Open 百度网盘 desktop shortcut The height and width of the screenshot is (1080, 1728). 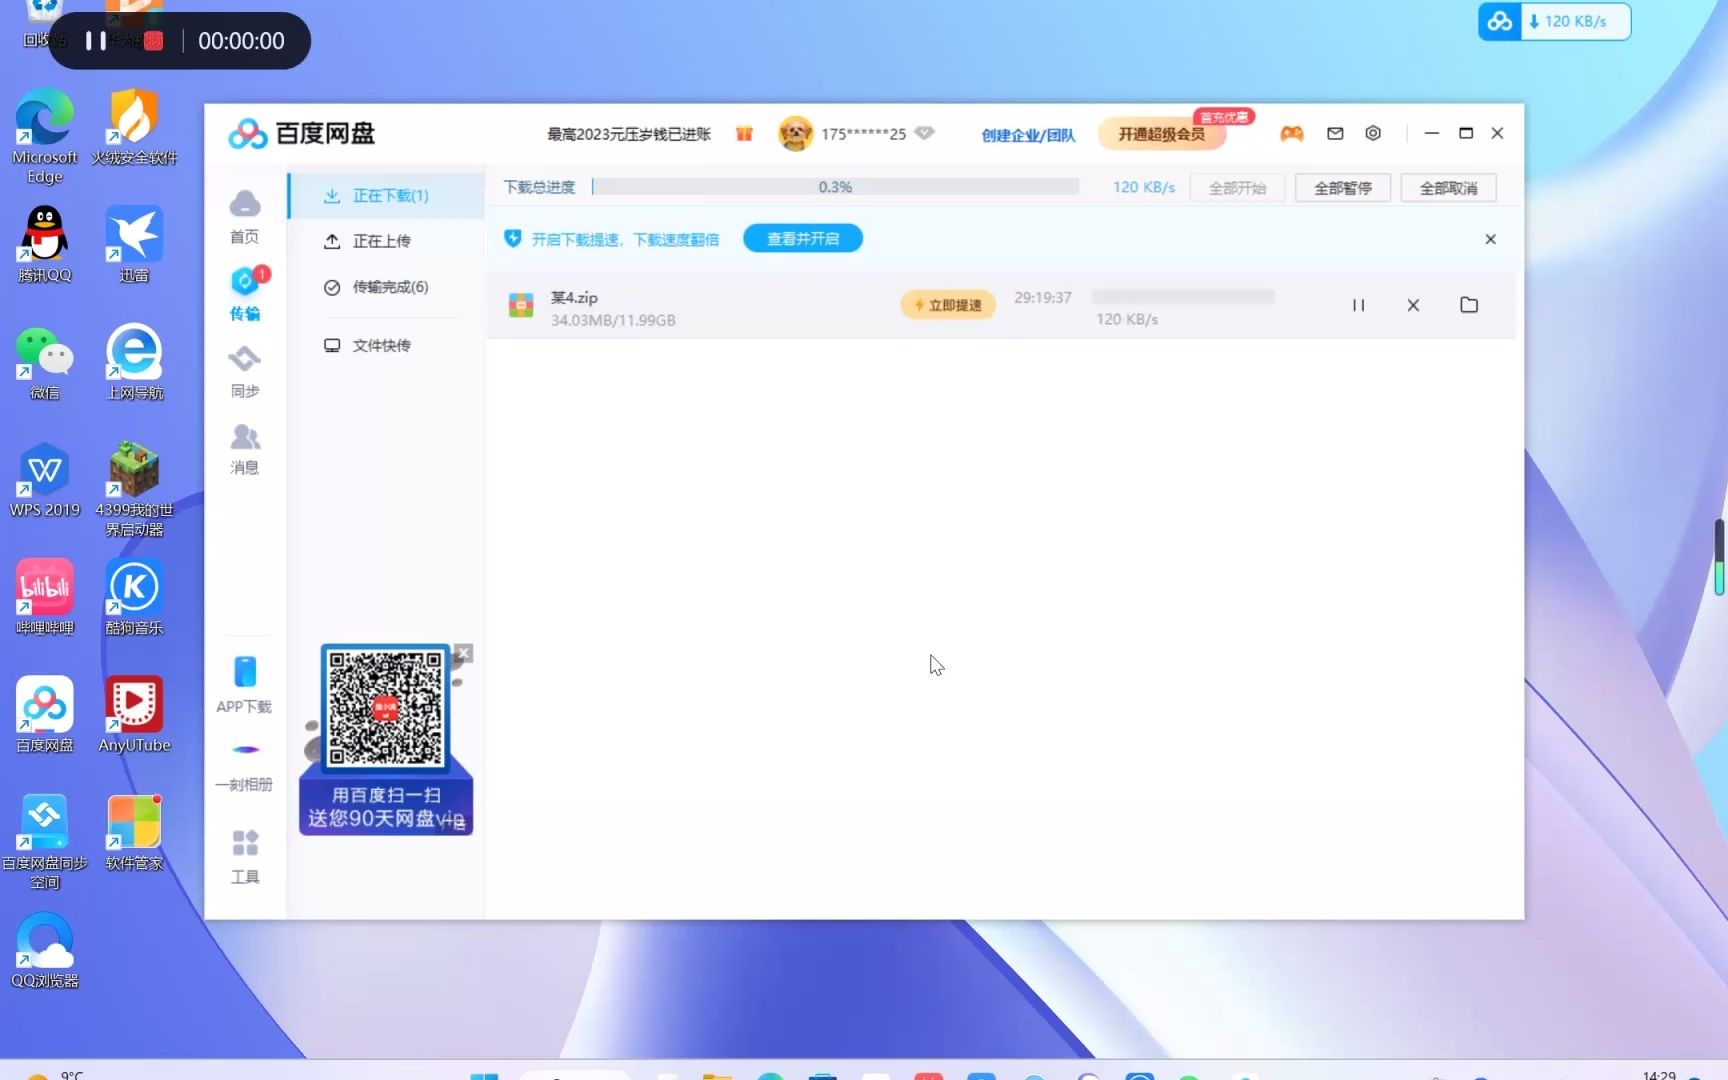(x=44, y=715)
